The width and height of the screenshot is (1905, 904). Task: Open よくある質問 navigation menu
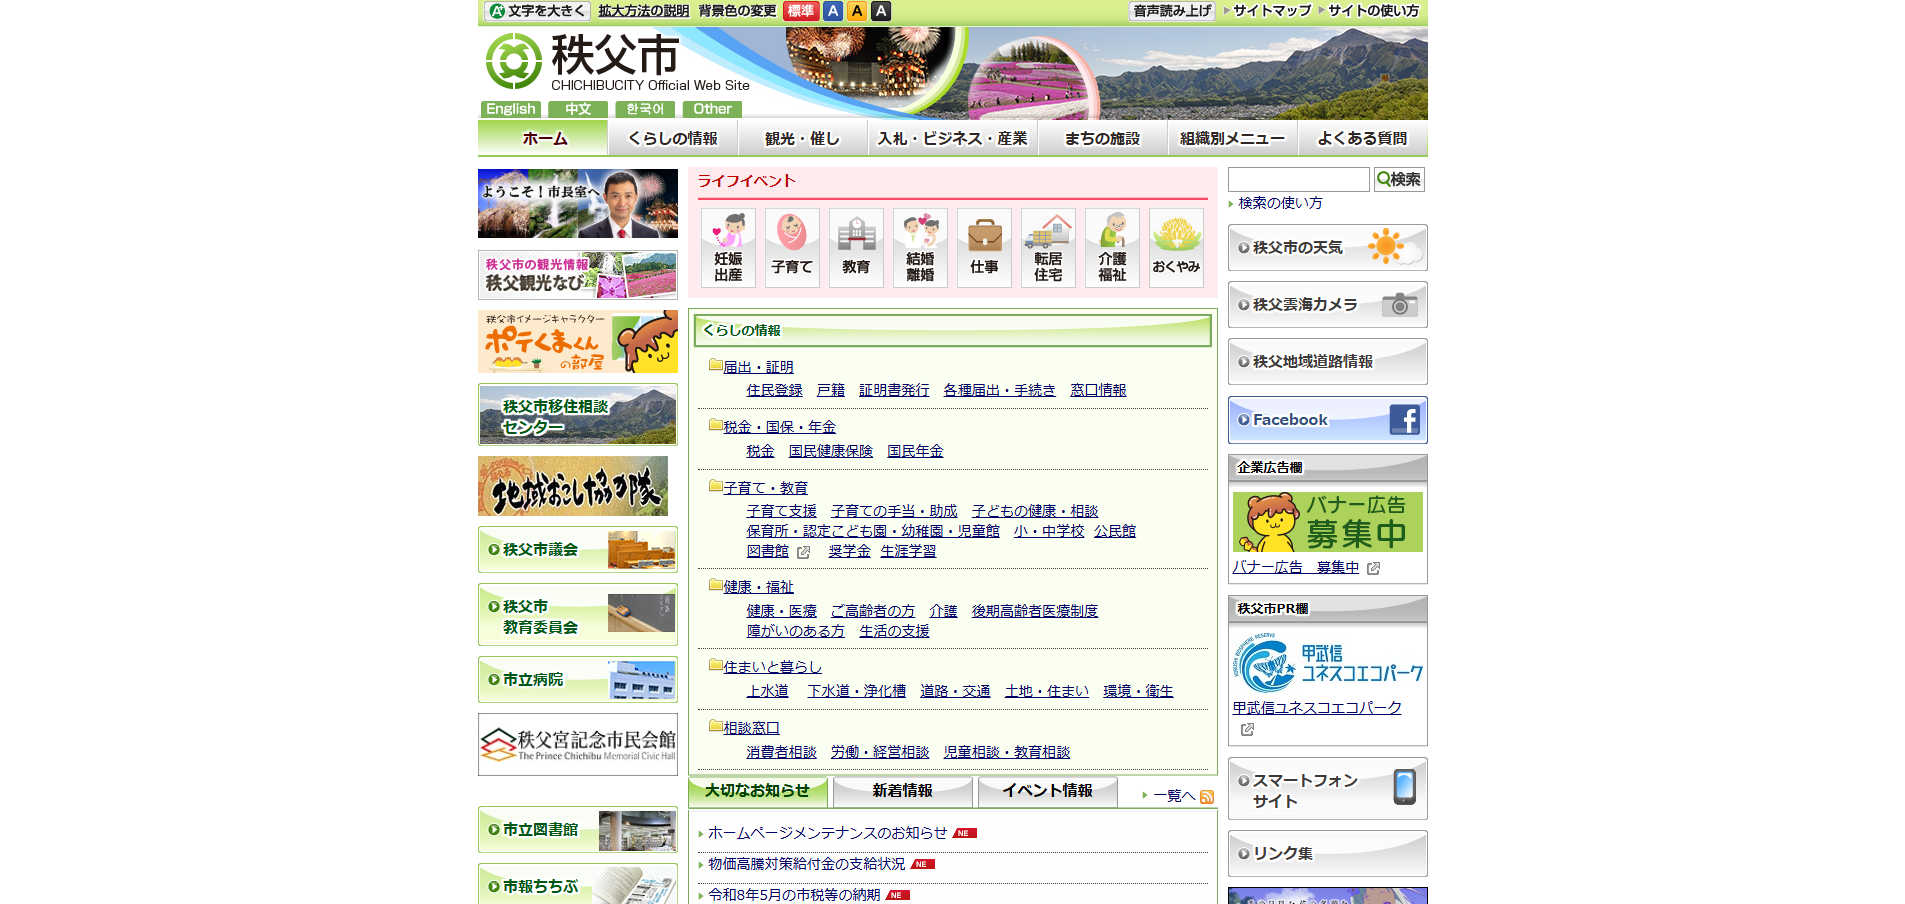(1363, 138)
